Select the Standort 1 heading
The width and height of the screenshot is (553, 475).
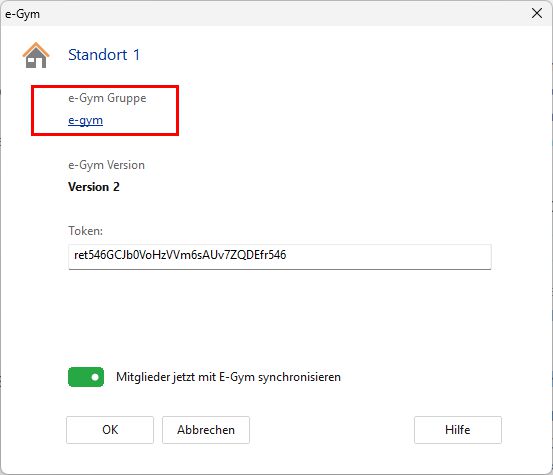tap(104, 55)
